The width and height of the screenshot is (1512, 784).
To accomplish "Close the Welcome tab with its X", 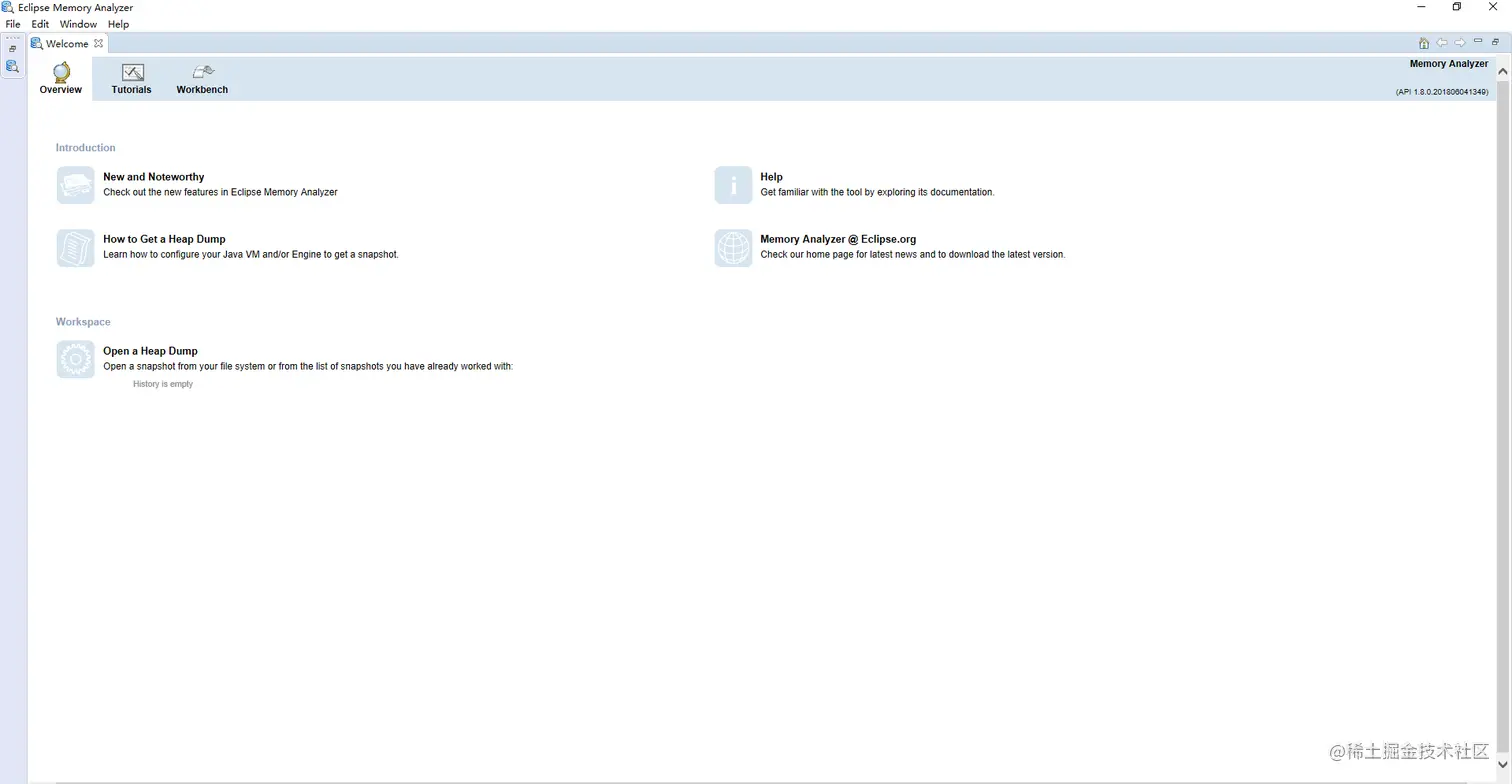I will (x=98, y=43).
